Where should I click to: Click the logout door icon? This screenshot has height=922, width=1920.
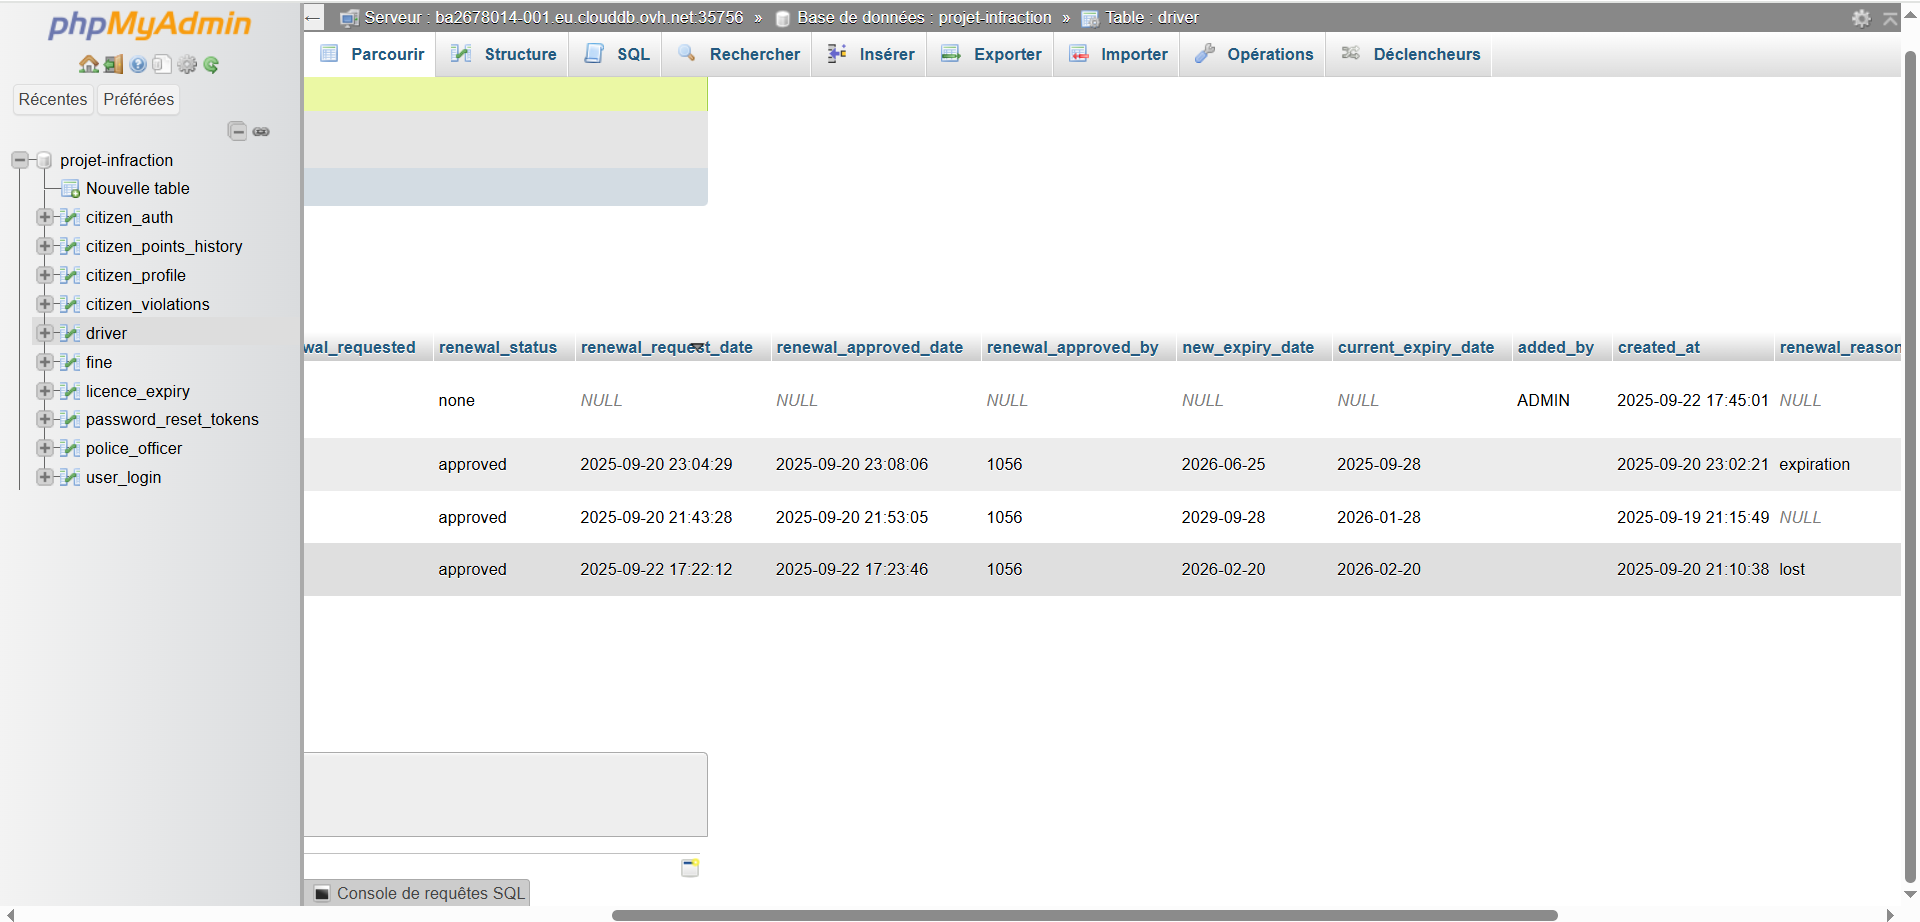(x=113, y=65)
